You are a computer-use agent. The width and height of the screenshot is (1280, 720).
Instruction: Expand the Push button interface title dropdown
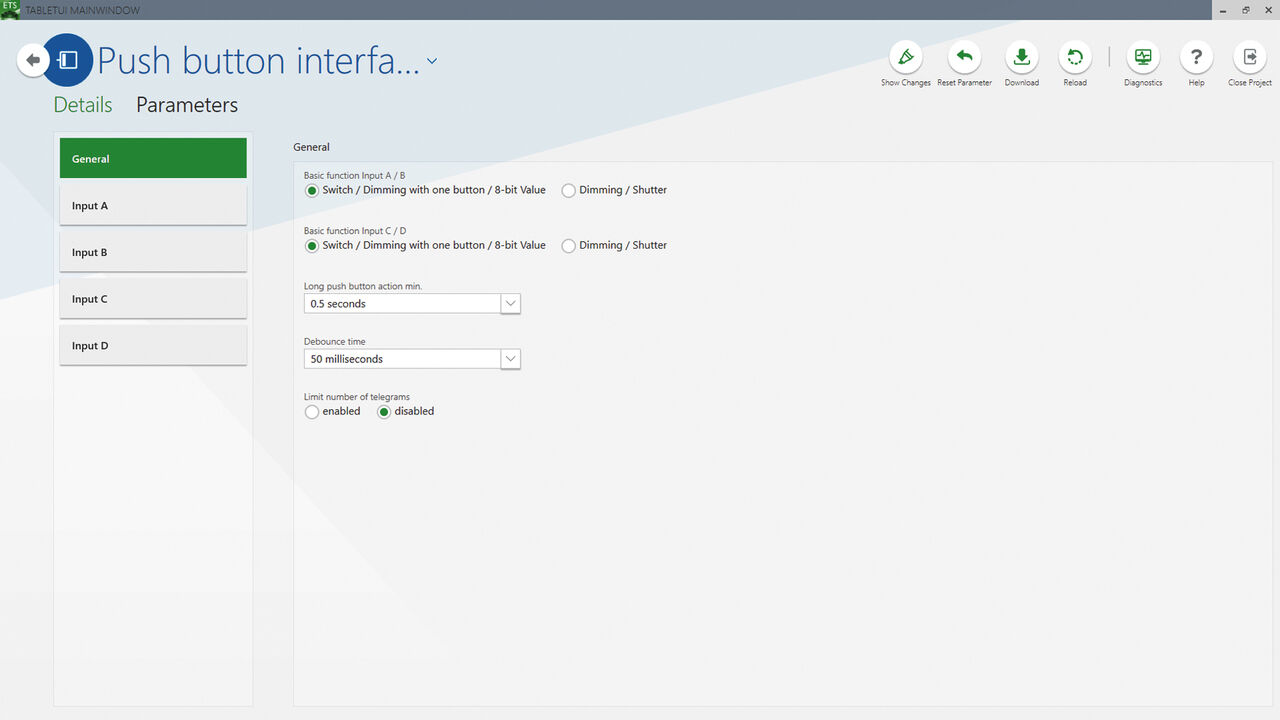[x=432, y=61]
